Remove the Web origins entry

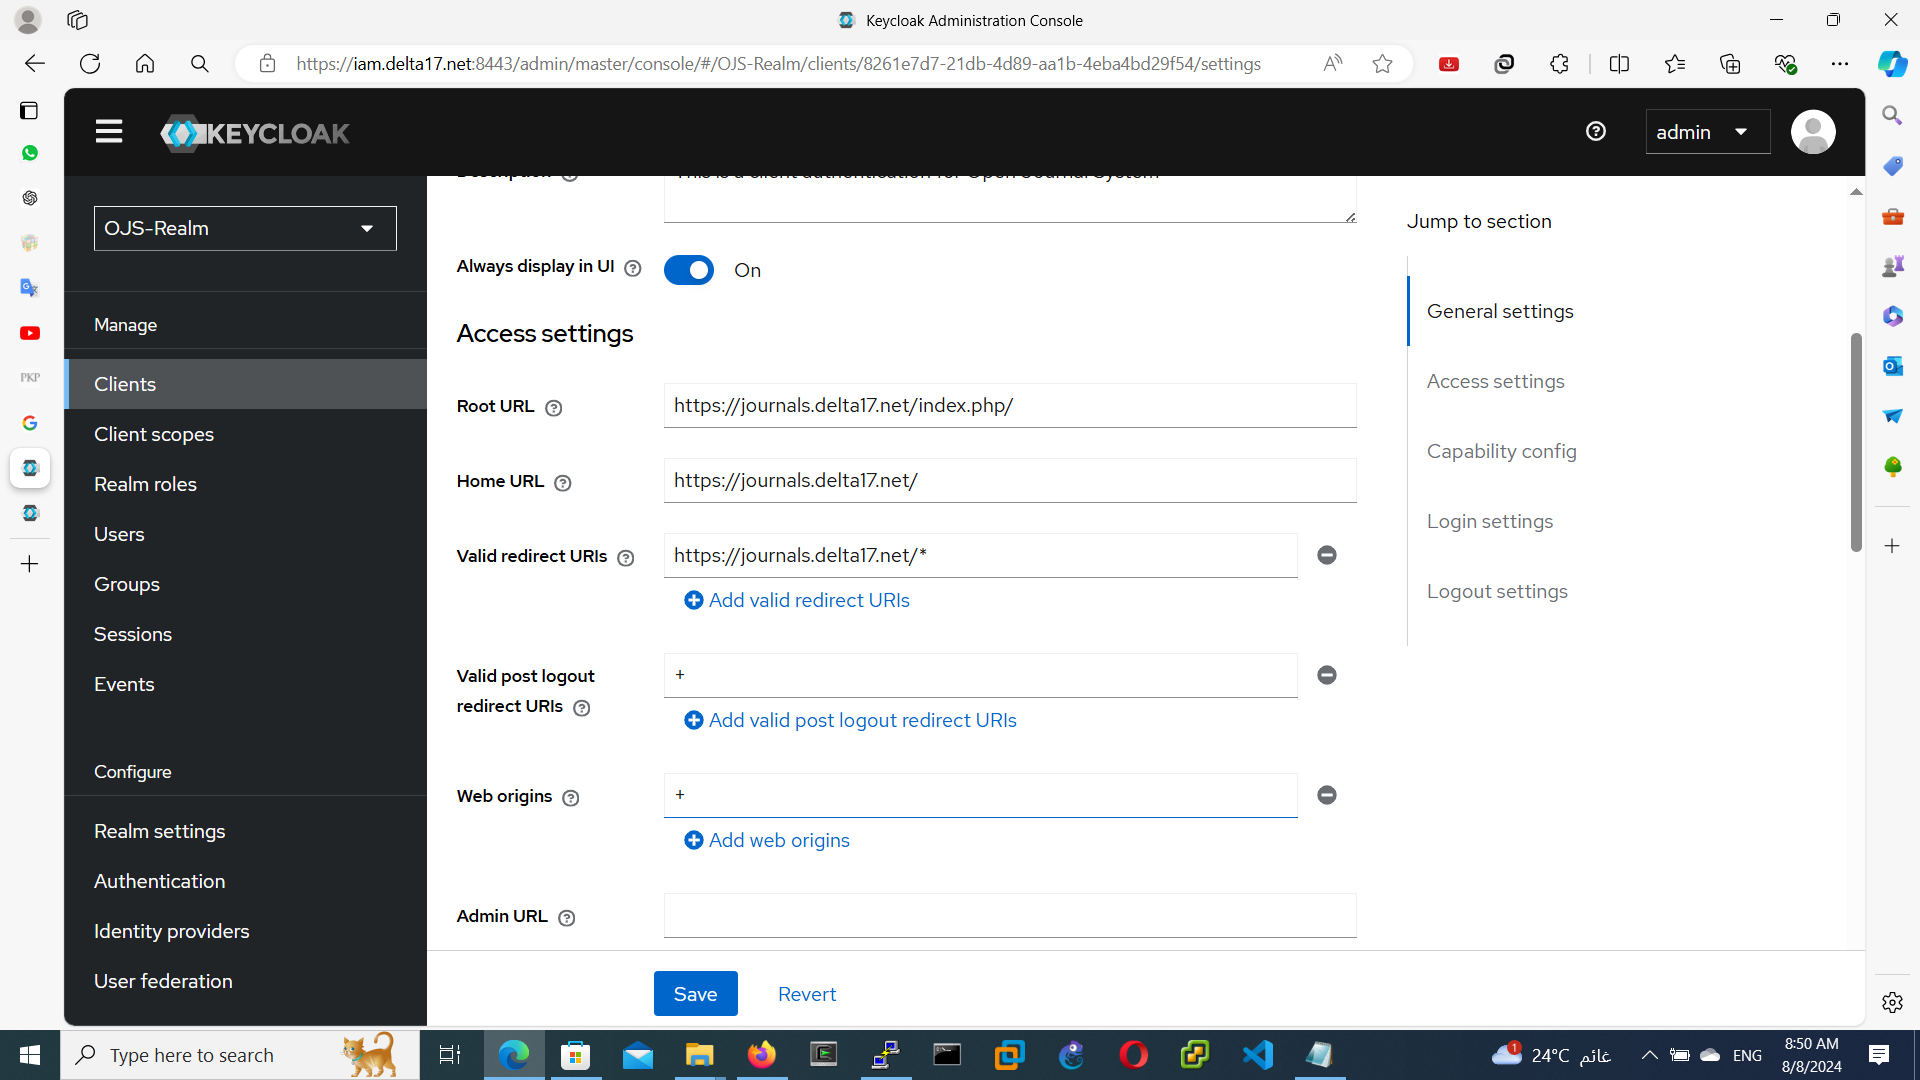1327,795
